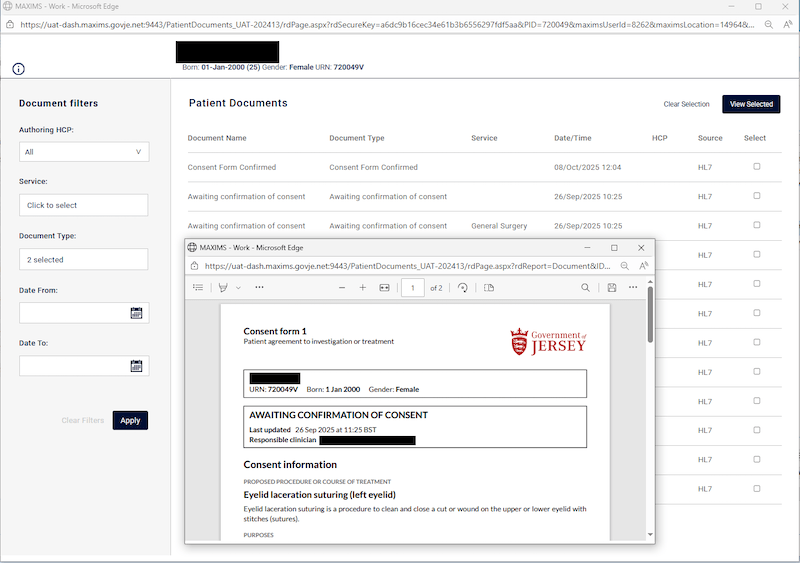Sort by Document Type column header

pos(357,138)
